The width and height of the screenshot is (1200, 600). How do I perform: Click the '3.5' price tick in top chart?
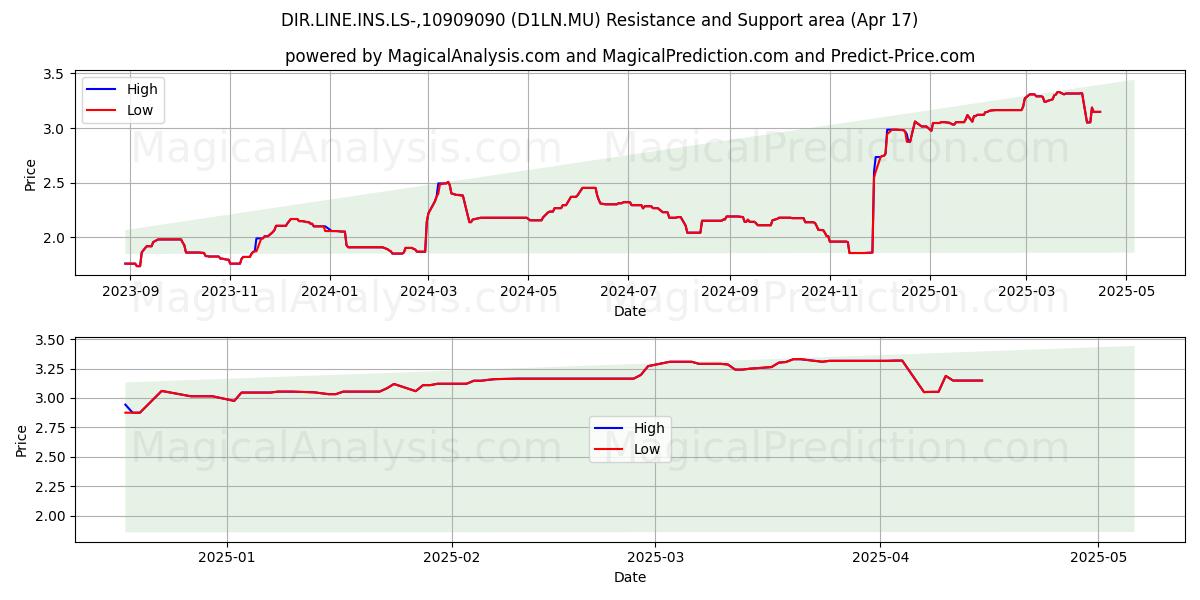54,75
